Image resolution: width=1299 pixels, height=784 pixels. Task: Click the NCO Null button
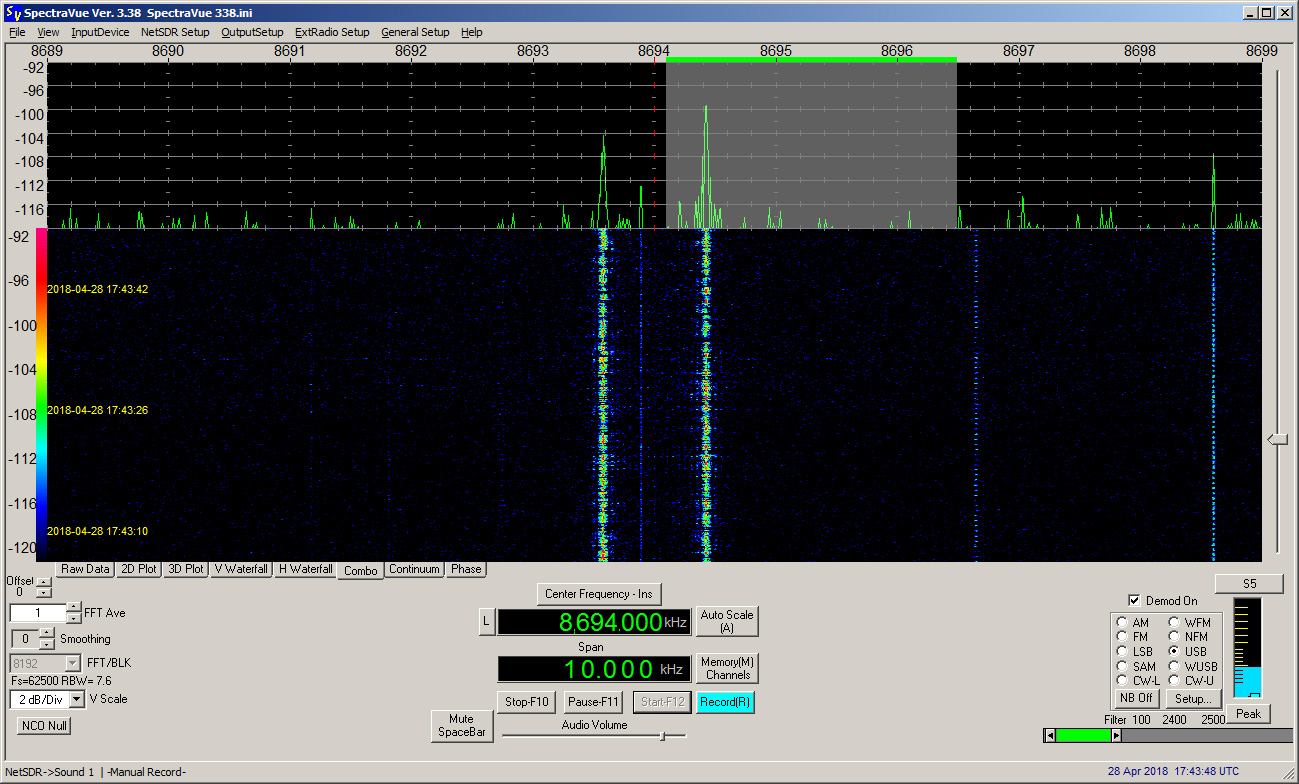pyautogui.click(x=44, y=726)
